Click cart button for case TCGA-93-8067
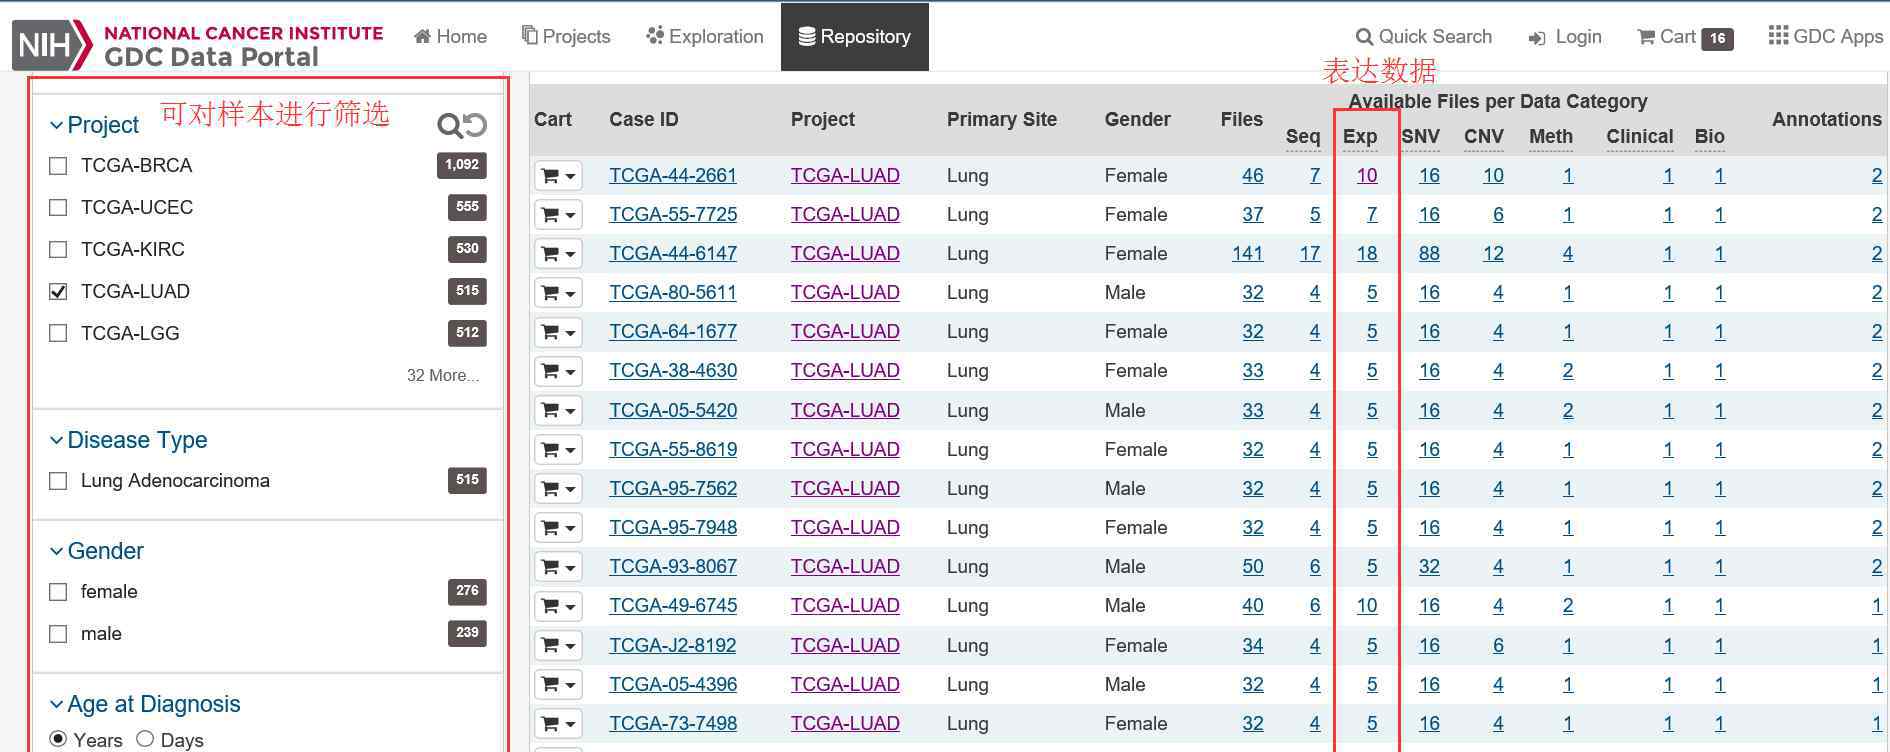 click(558, 567)
